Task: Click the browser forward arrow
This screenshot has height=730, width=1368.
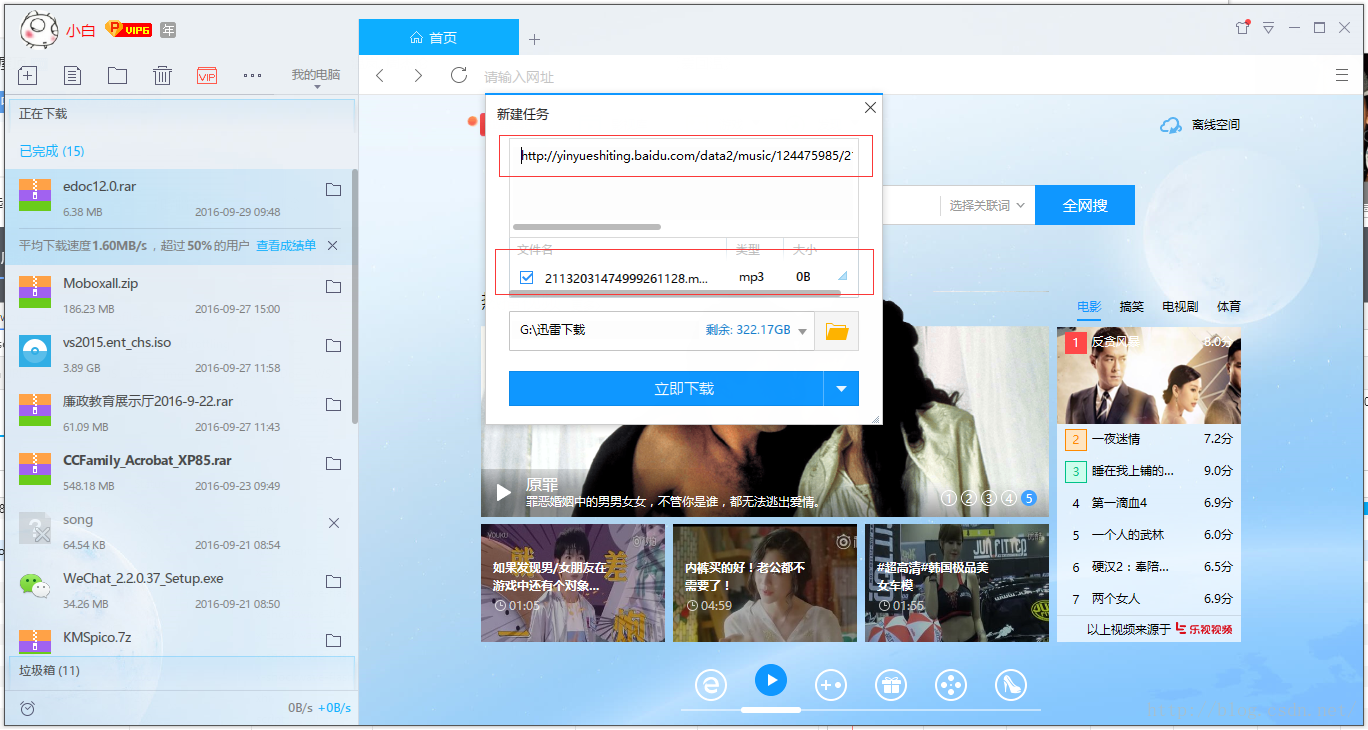Action: (418, 76)
